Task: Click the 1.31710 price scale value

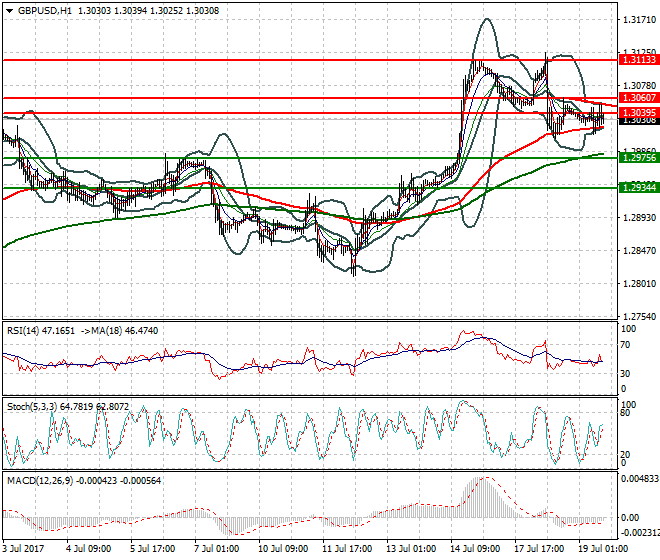Action: [639, 20]
